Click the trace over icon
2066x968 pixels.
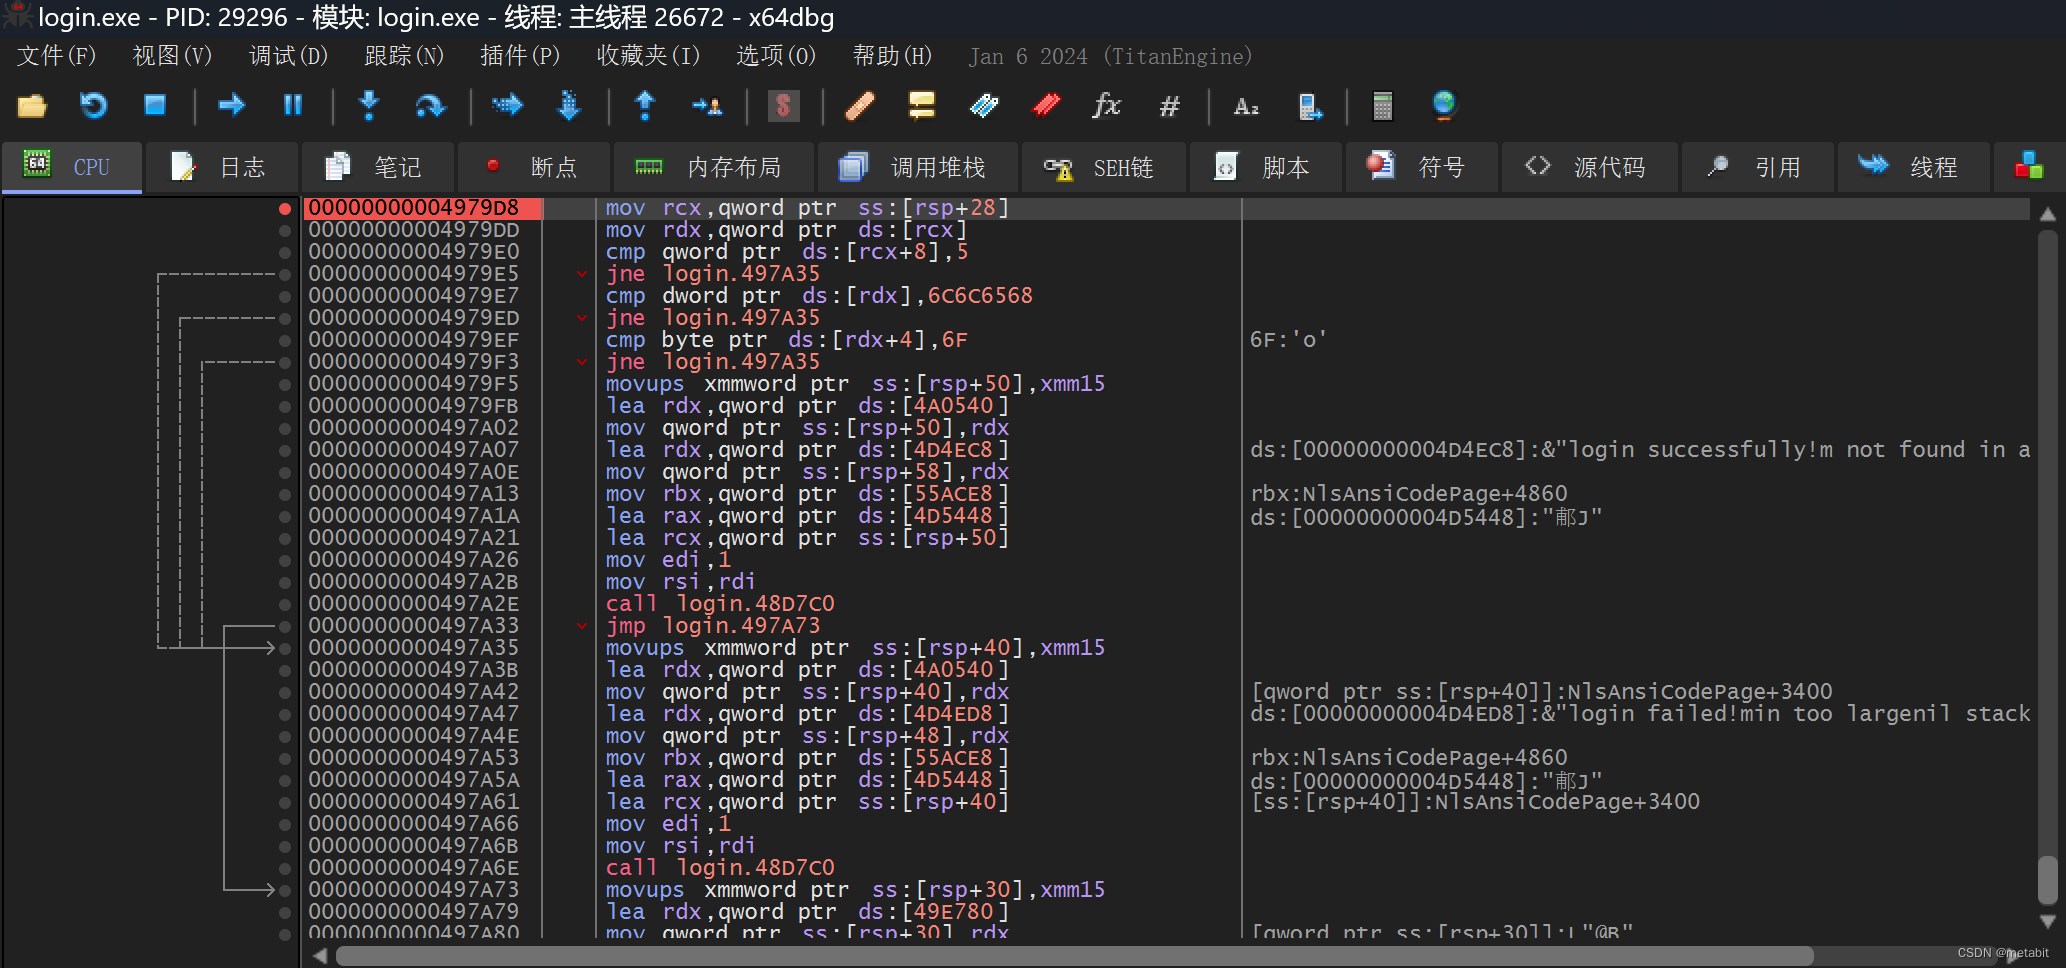click(x=568, y=105)
